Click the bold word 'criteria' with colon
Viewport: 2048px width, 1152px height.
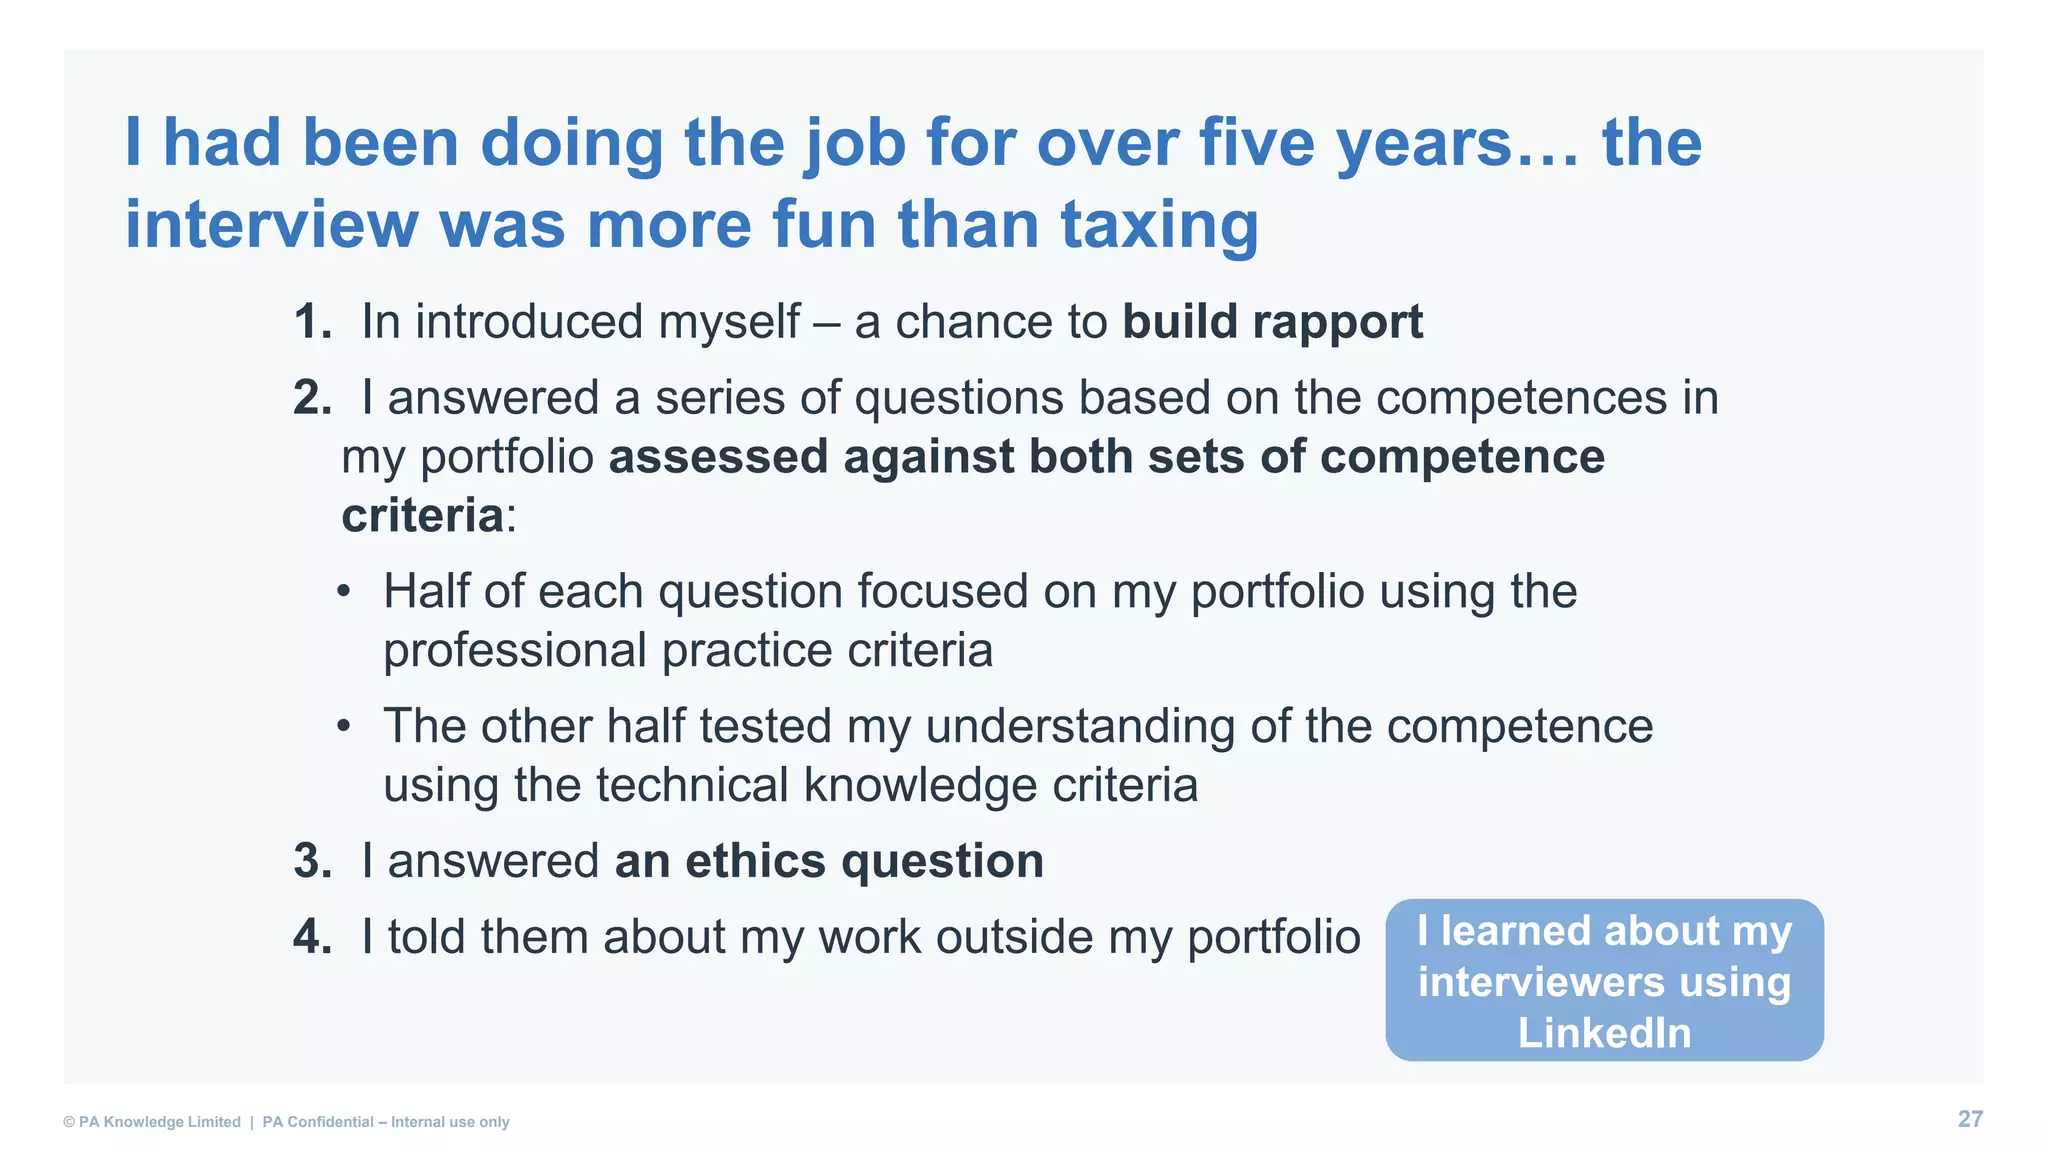point(429,516)
